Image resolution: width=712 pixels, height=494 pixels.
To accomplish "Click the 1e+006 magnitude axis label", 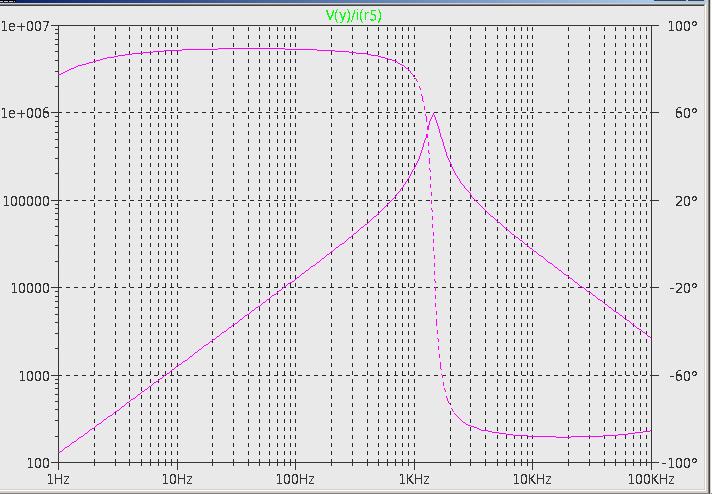I will click(x=25, y=113).
